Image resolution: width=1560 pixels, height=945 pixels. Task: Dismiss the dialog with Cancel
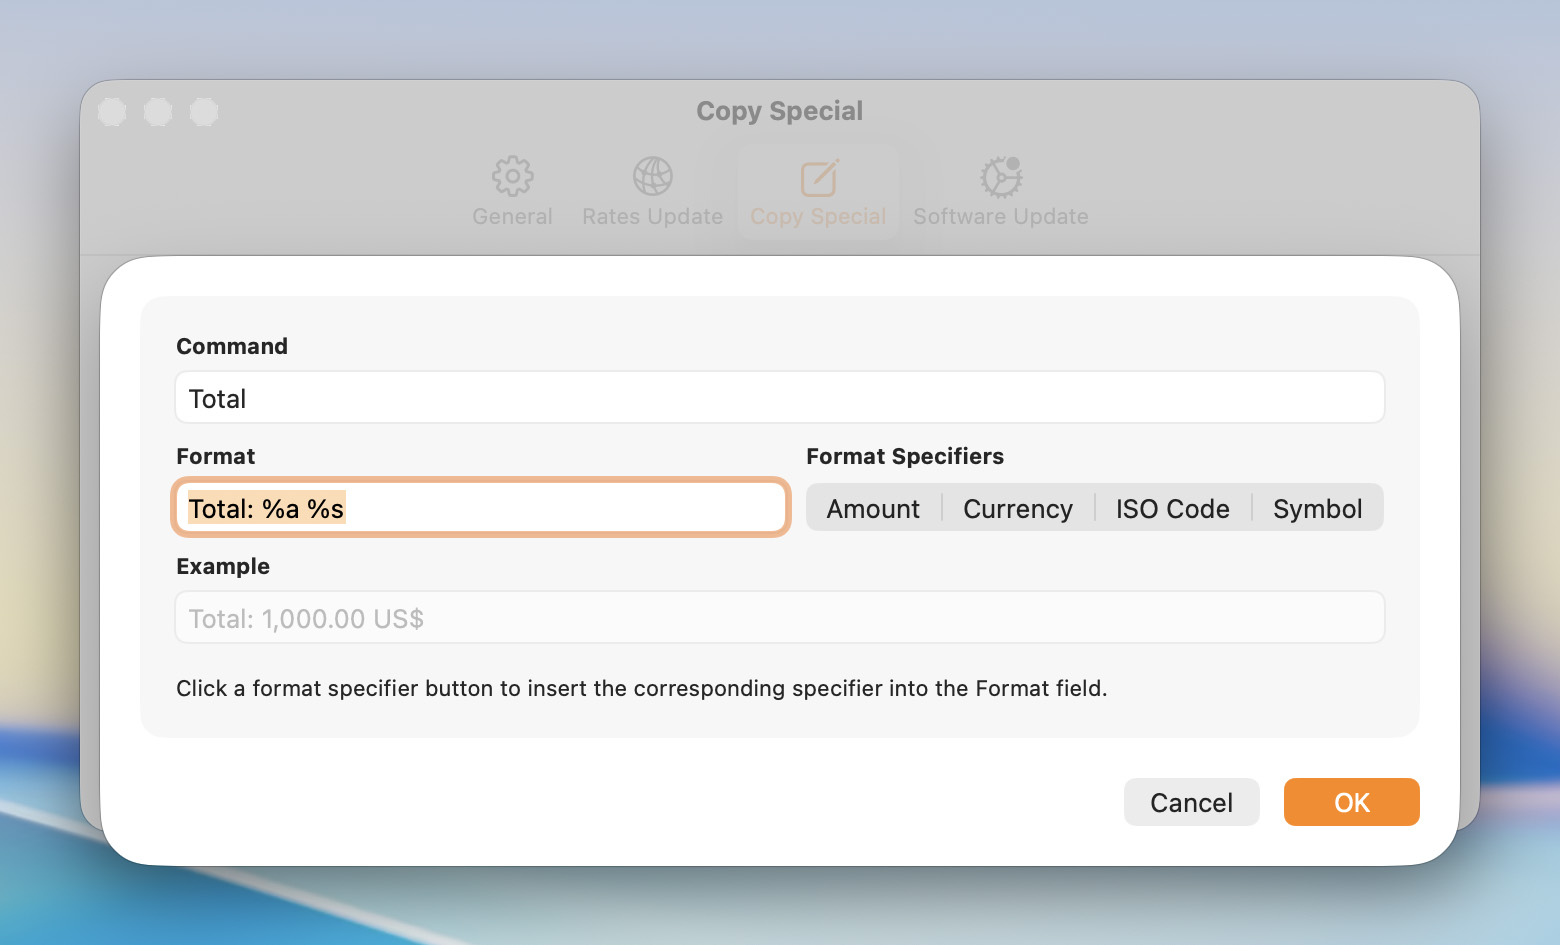point(1191,802)
